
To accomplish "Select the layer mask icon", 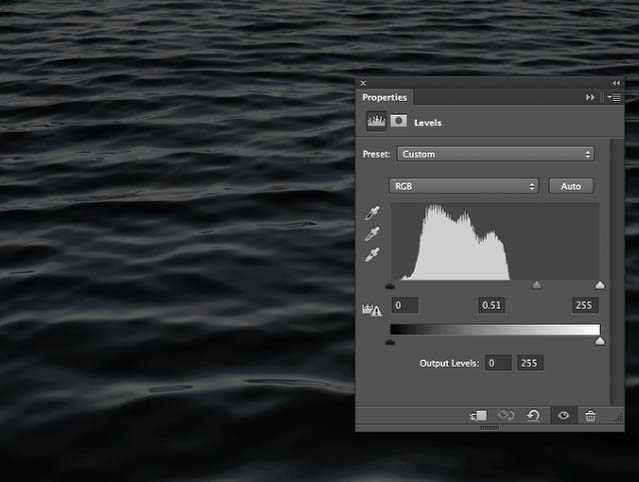I will [399, 122].
